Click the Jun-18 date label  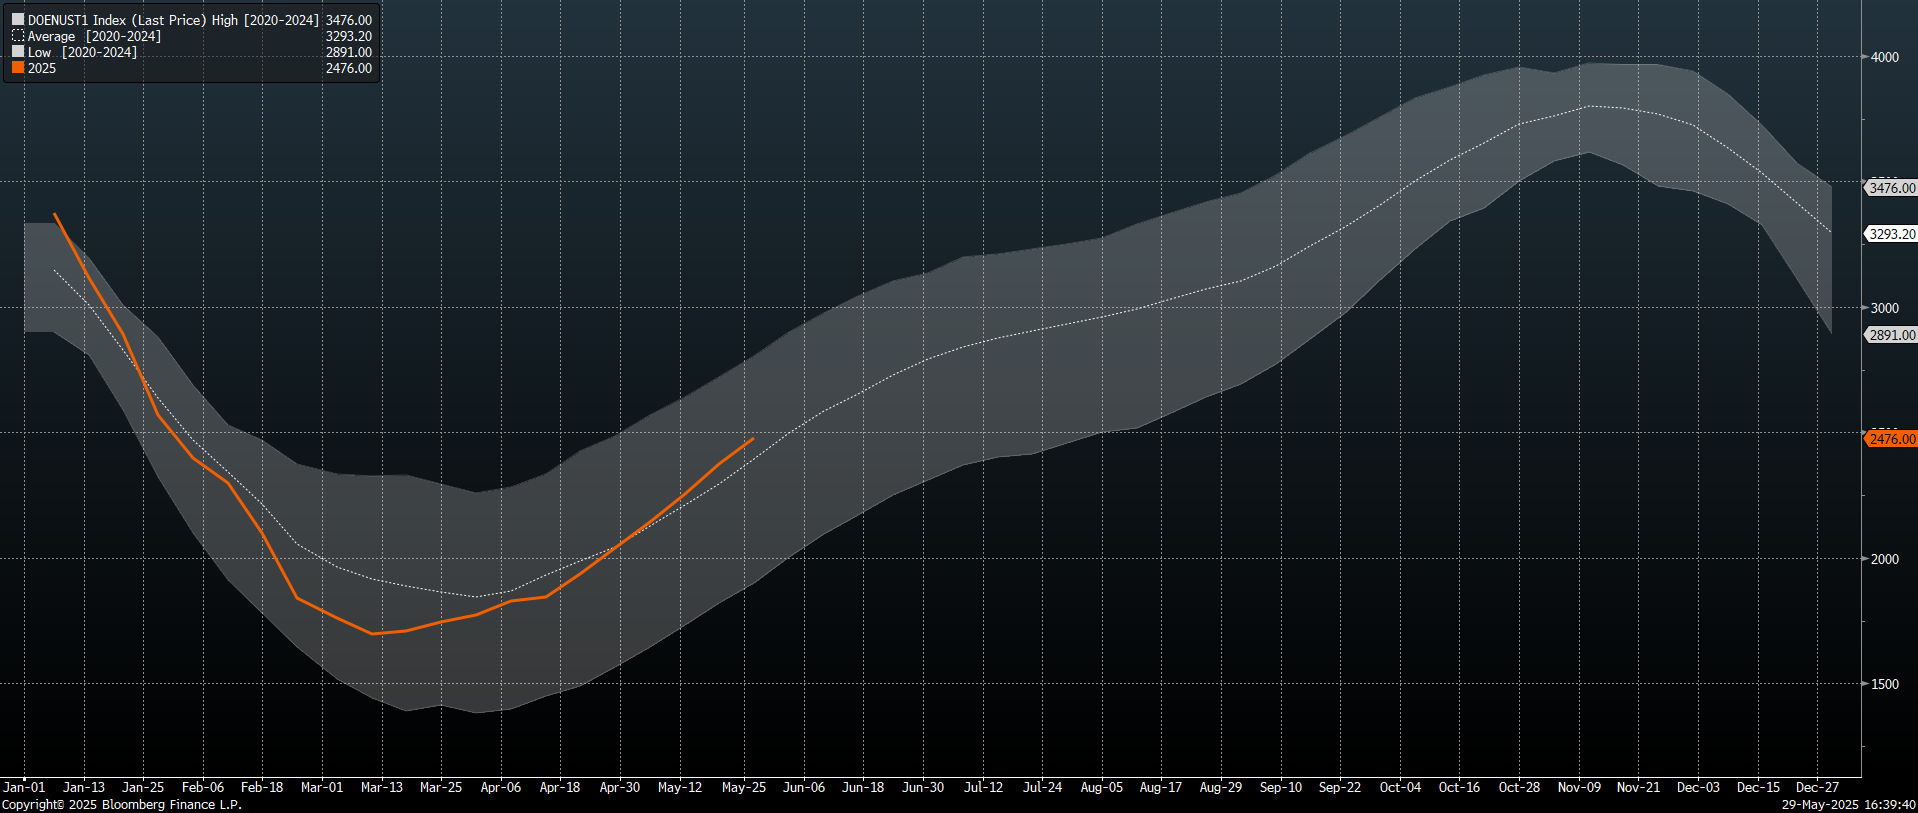coord(863,787)
